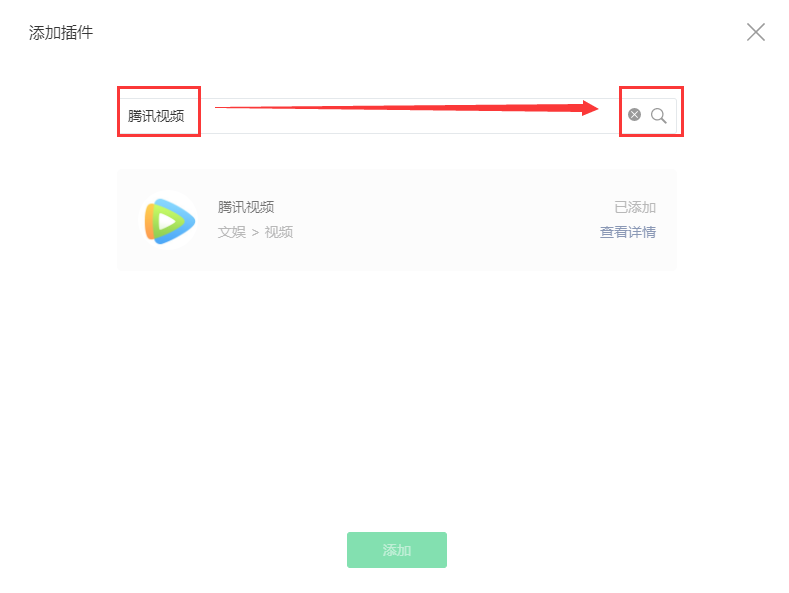Select the 腾讯视频 search result card
The width and height of the screenshot is (789, 593).
pyautogui.click(x=397, y=220)
